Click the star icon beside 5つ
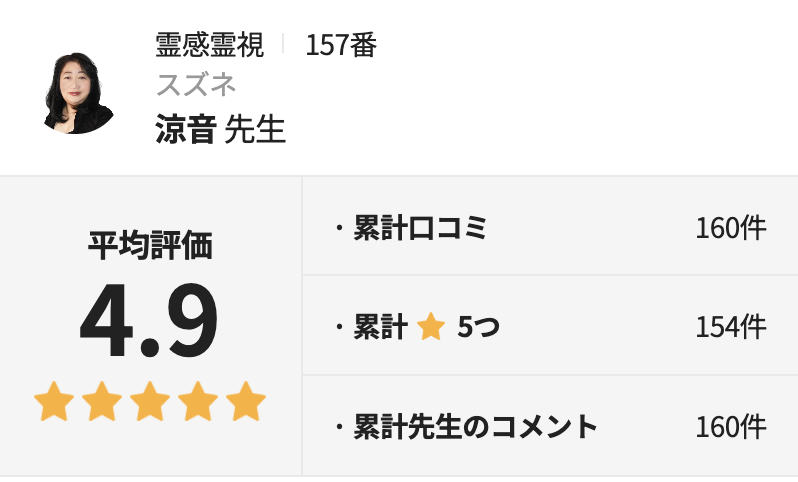 point(430,327)
